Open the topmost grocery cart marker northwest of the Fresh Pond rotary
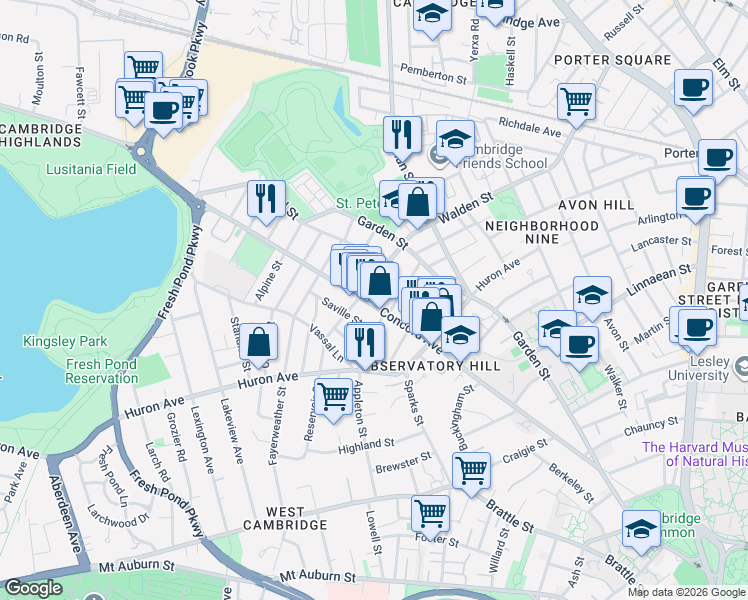Image resolution: width=748 pixels, height=600 pixels. click(x=144, y=69)
